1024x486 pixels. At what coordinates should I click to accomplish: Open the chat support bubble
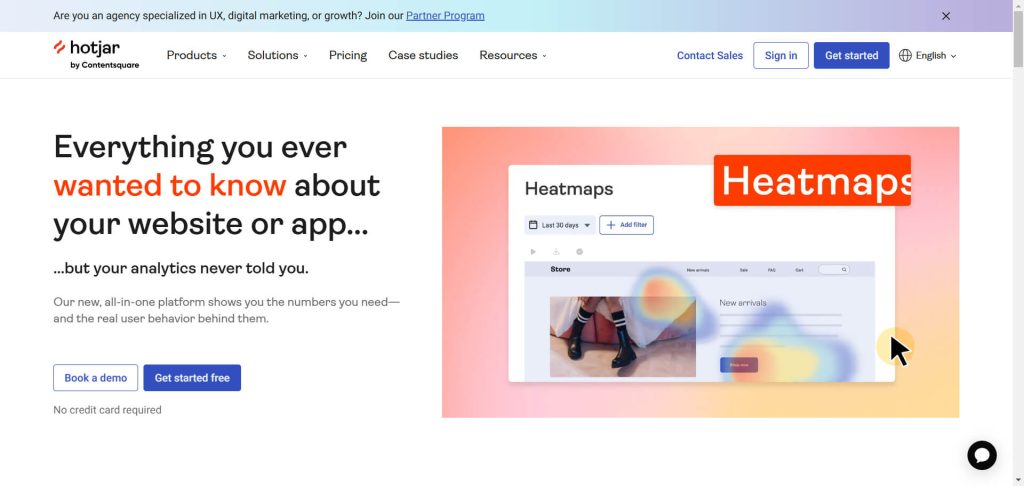click(x=982, y=455)
